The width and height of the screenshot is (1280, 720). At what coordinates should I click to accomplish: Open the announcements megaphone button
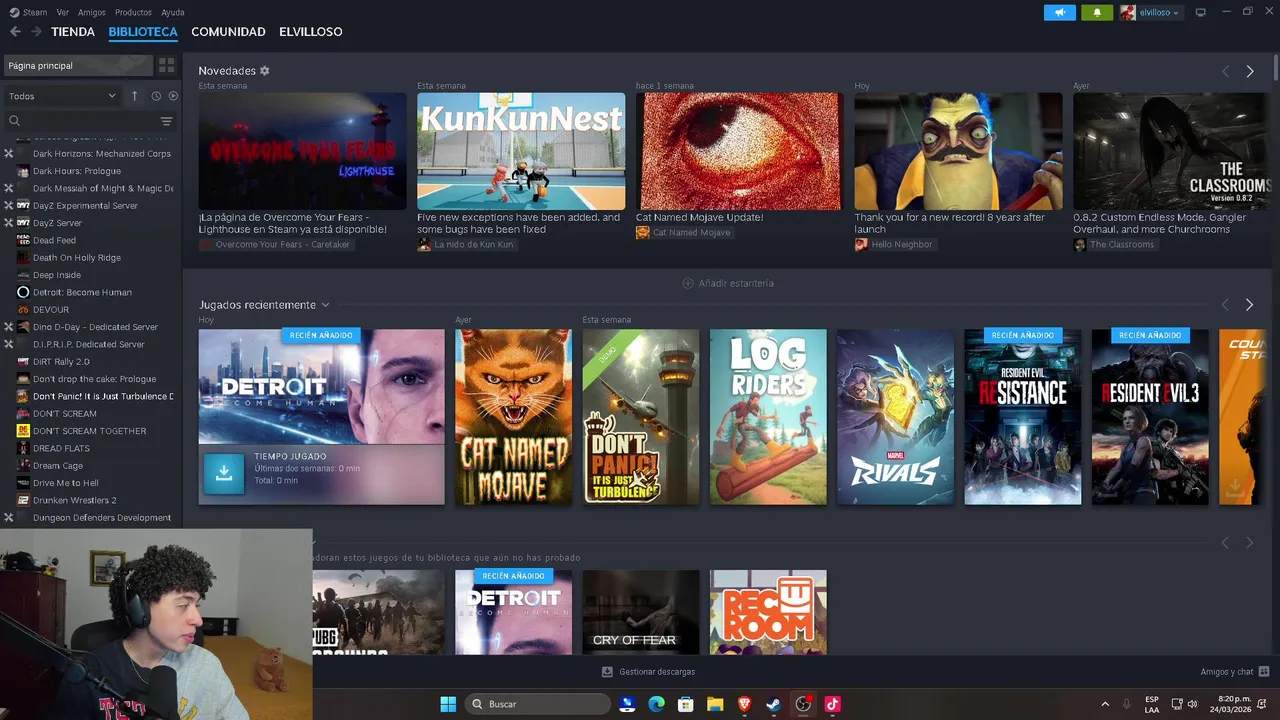coord(1060,12)
